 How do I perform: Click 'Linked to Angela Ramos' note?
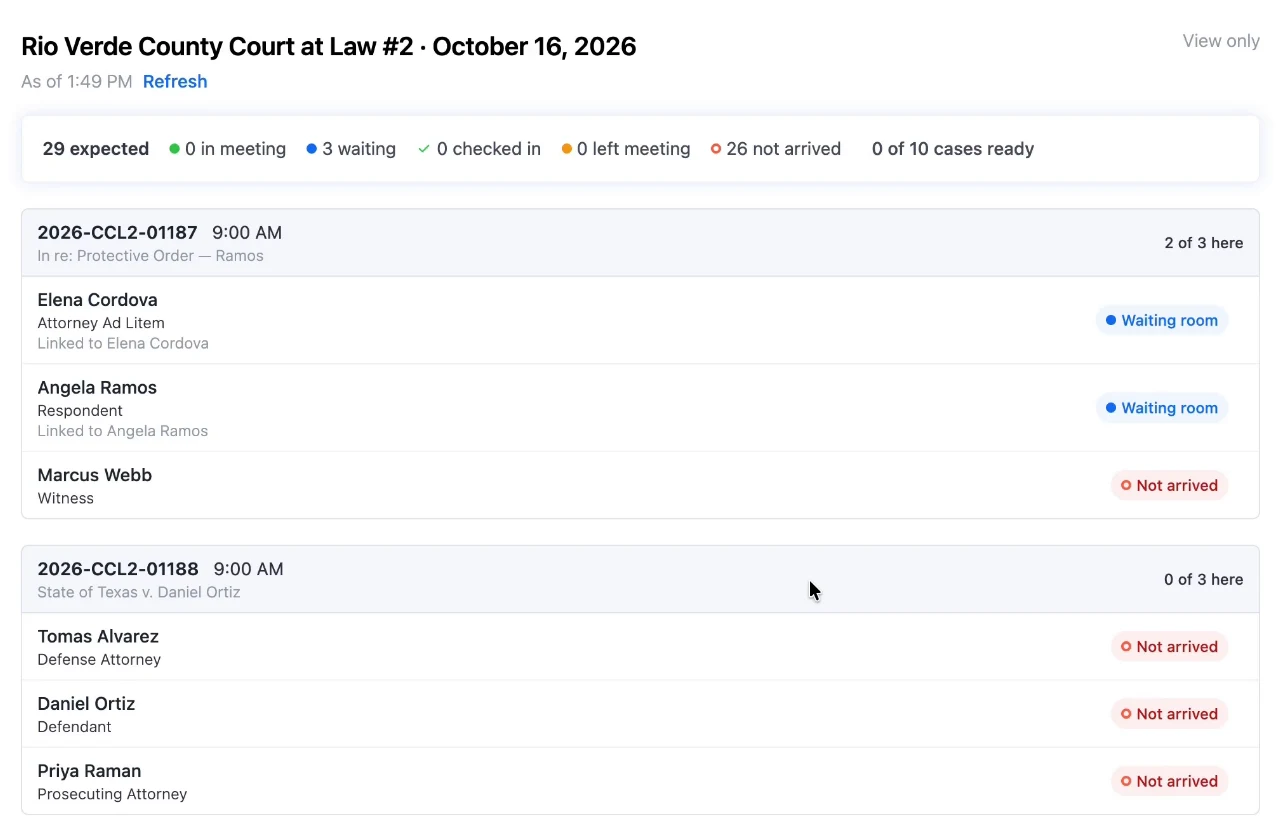[x=123, y=431]
